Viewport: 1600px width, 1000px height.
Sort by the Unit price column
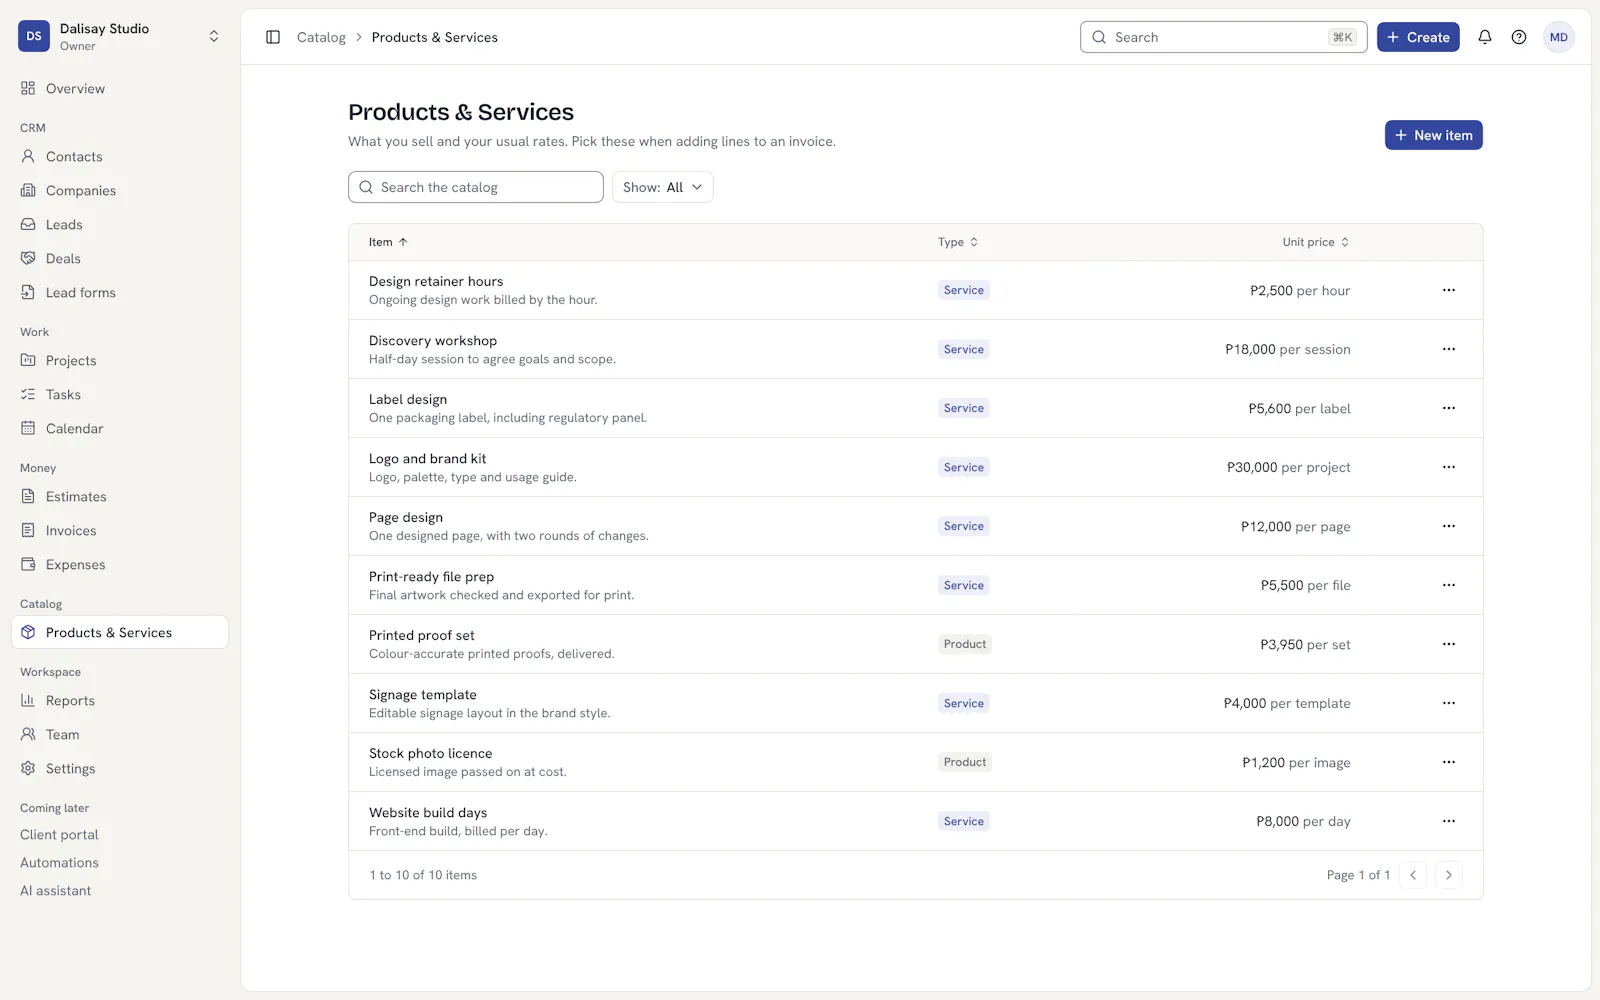coord(1316,242)
